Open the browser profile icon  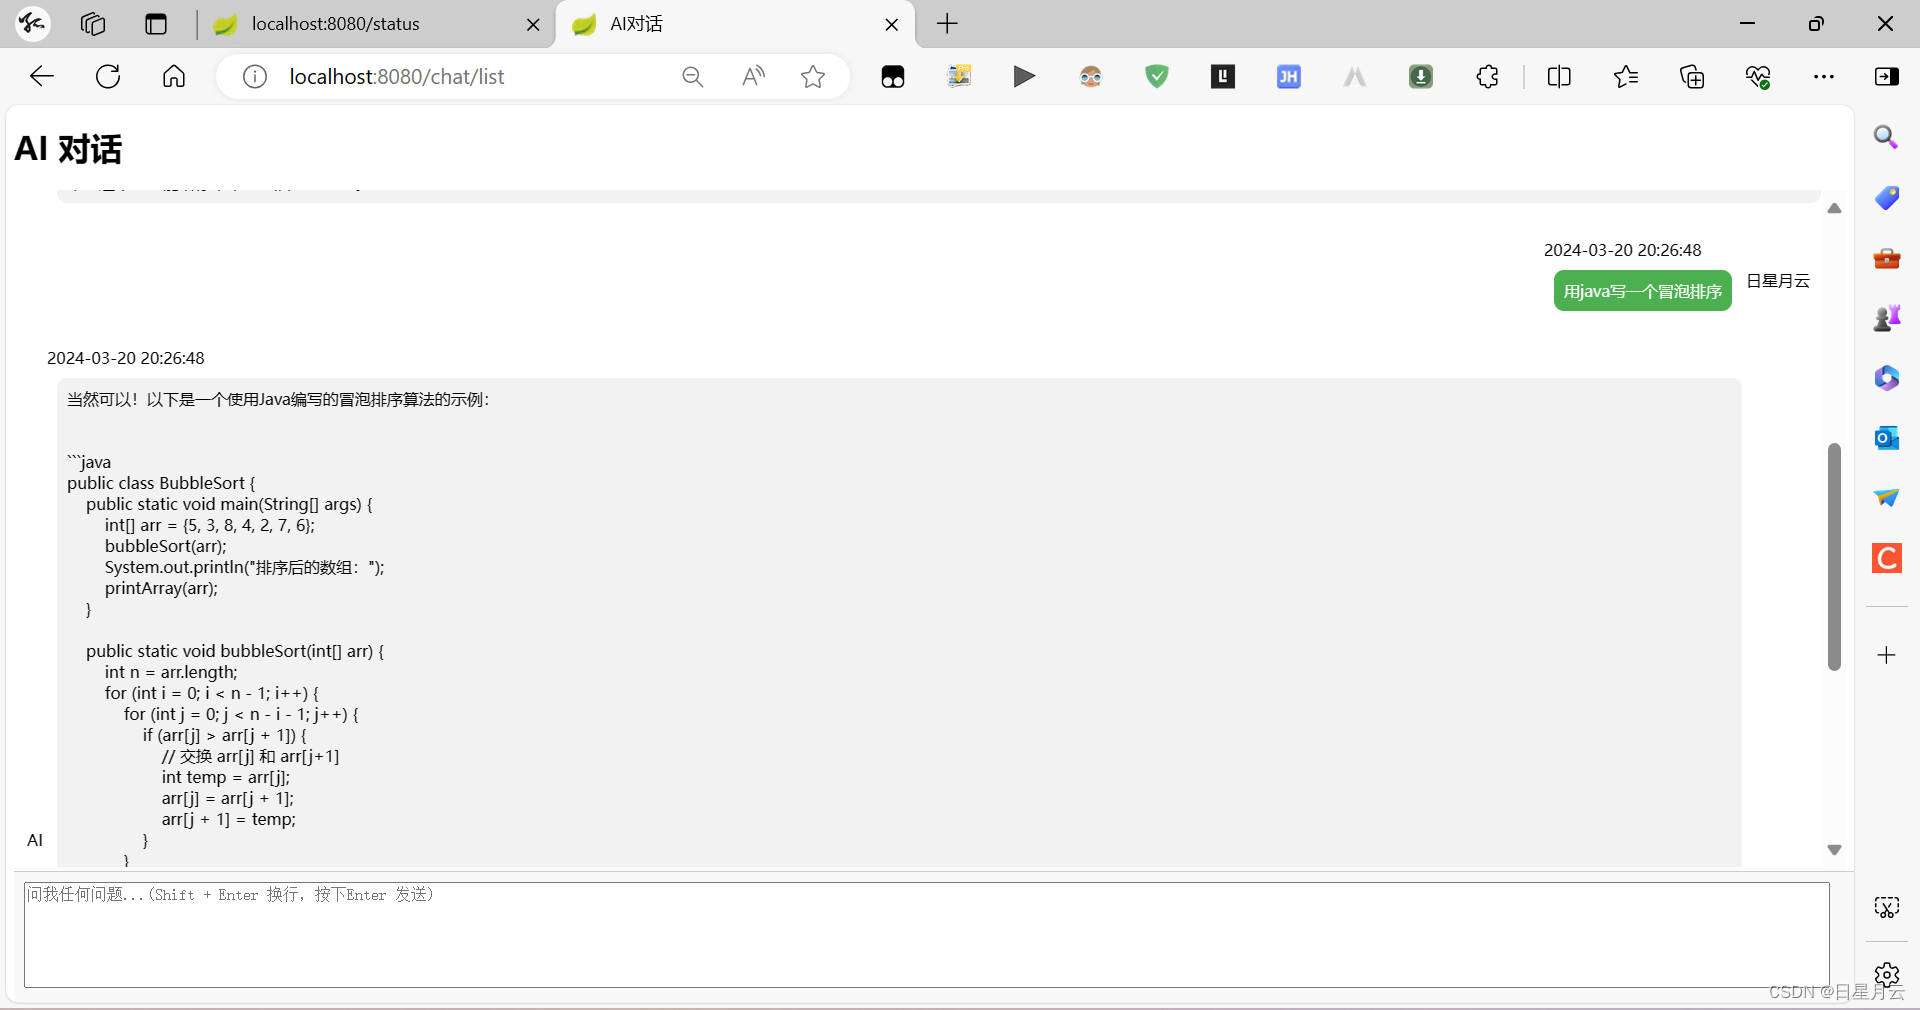tap(32, 23)
